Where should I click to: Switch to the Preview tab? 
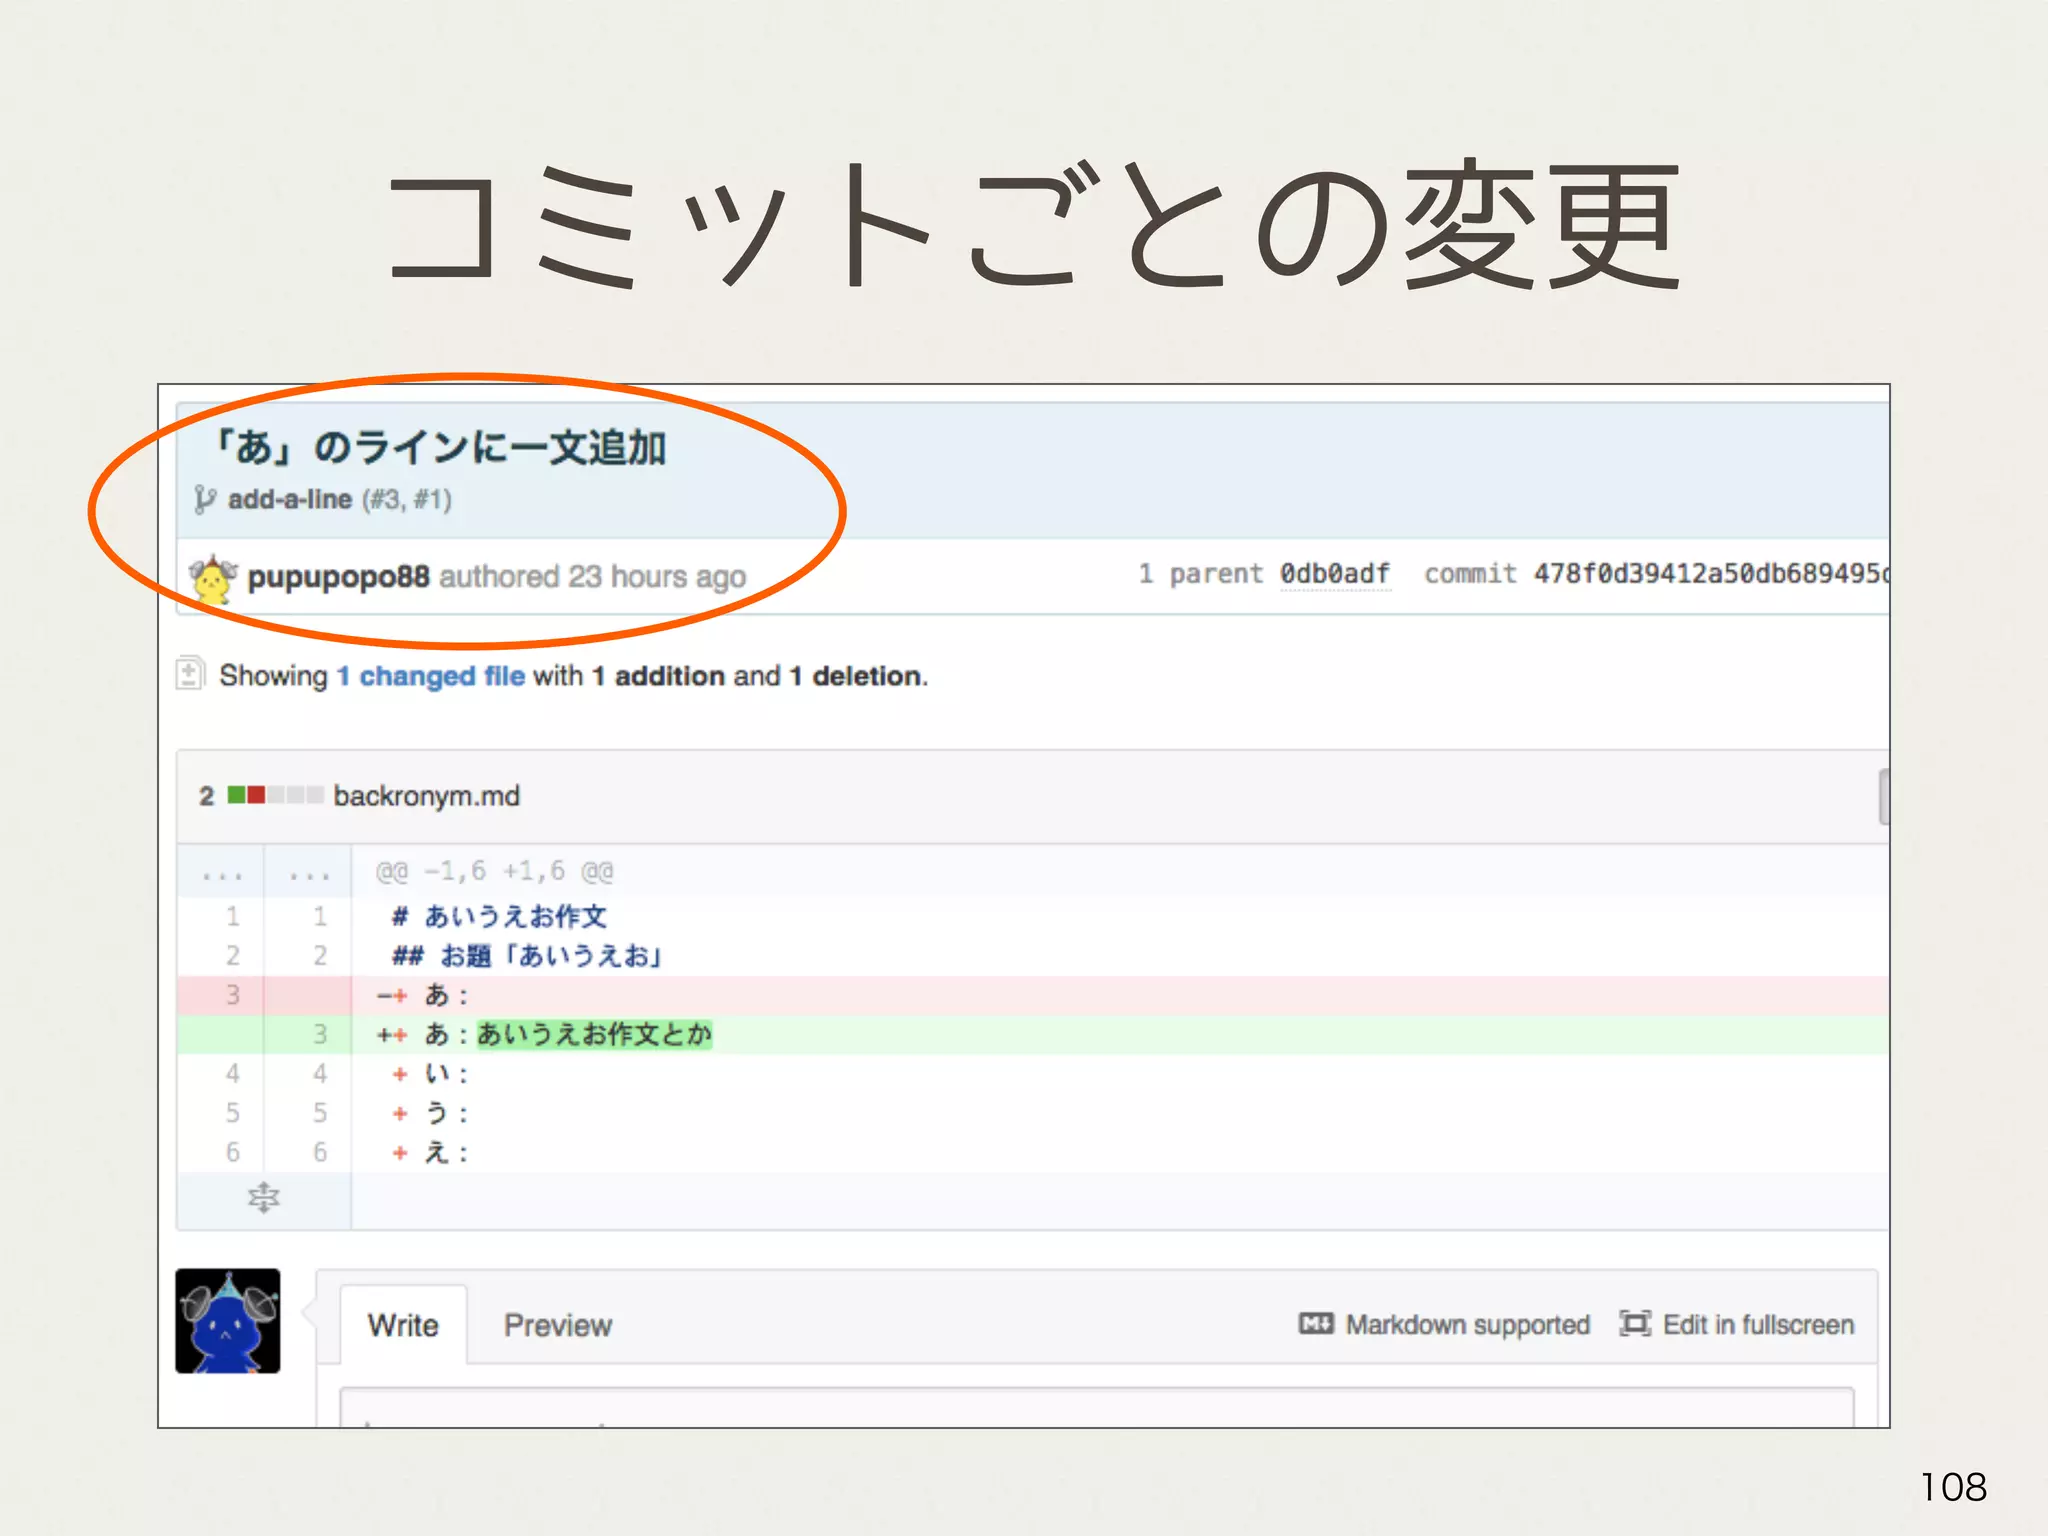pyautogui.click(x=557, y=1325)
